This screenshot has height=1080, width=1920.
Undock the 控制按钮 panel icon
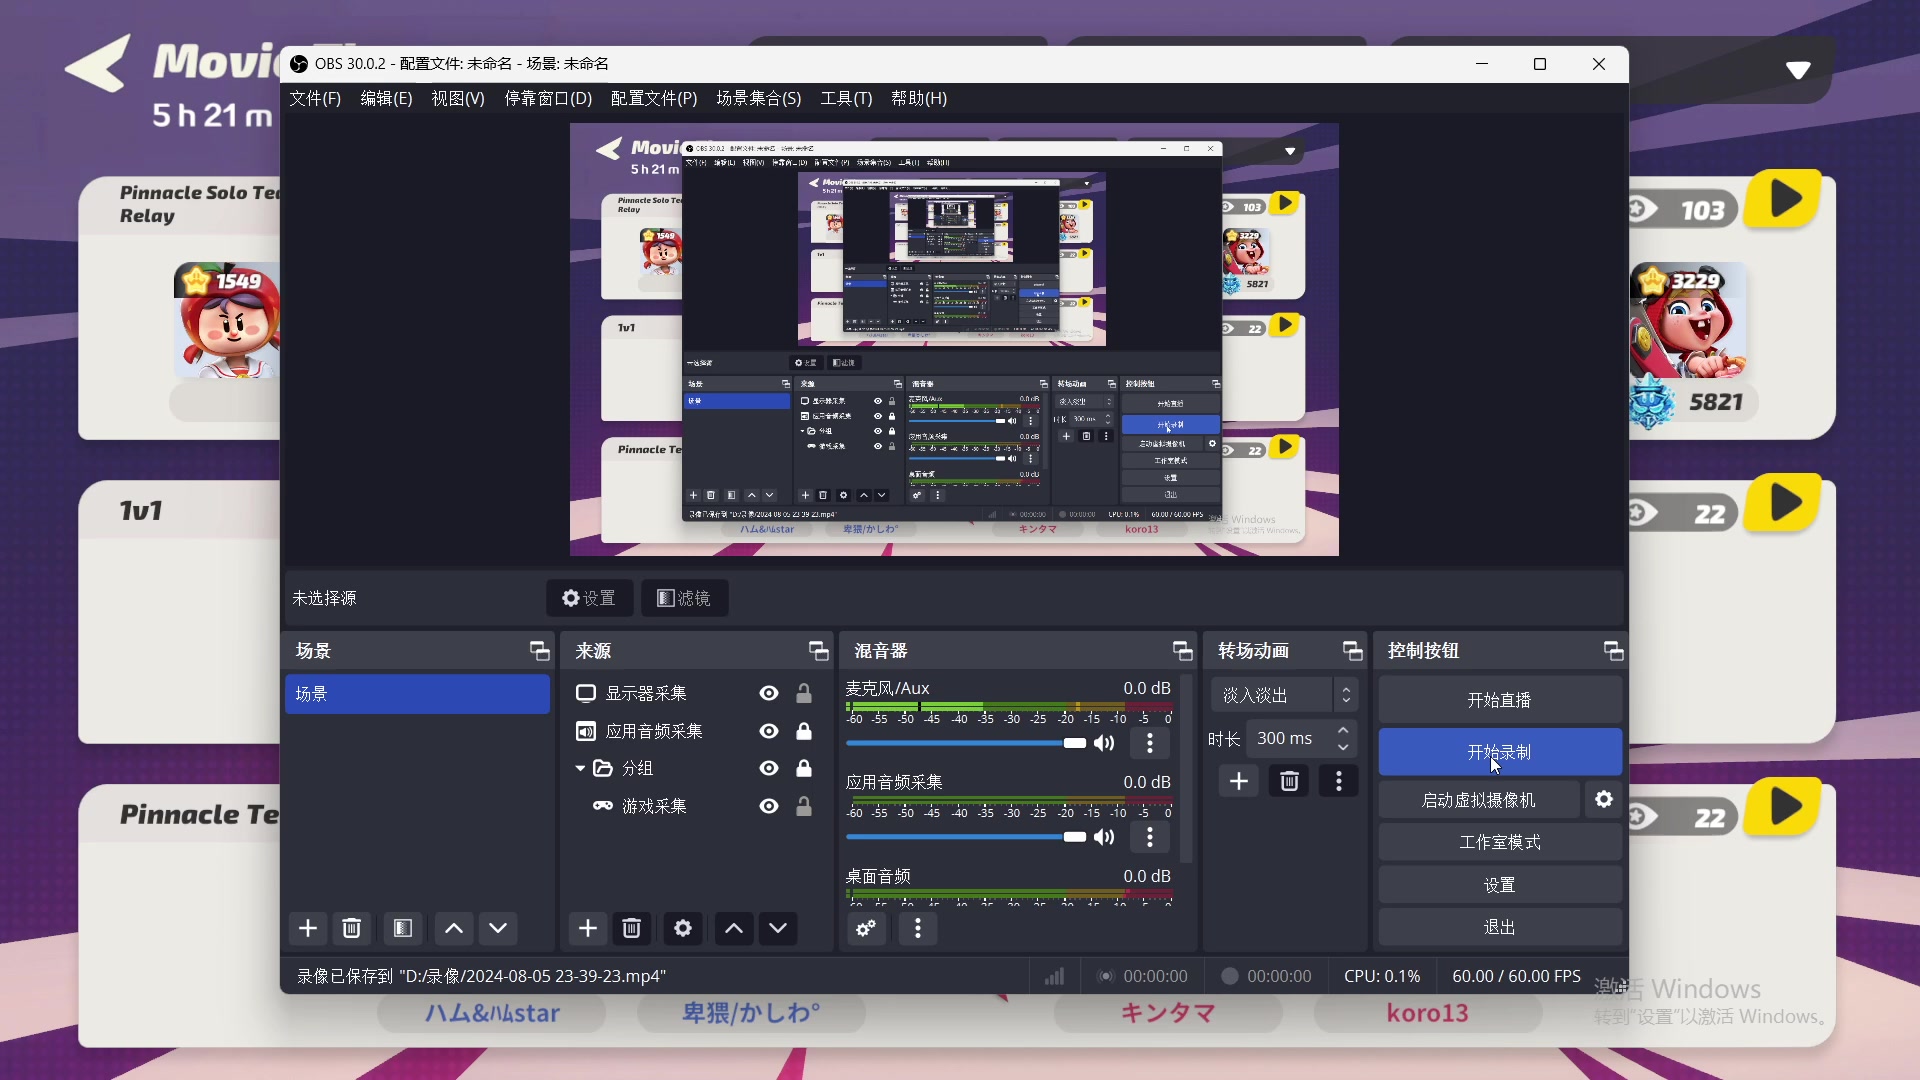(x=1614, y=651)
